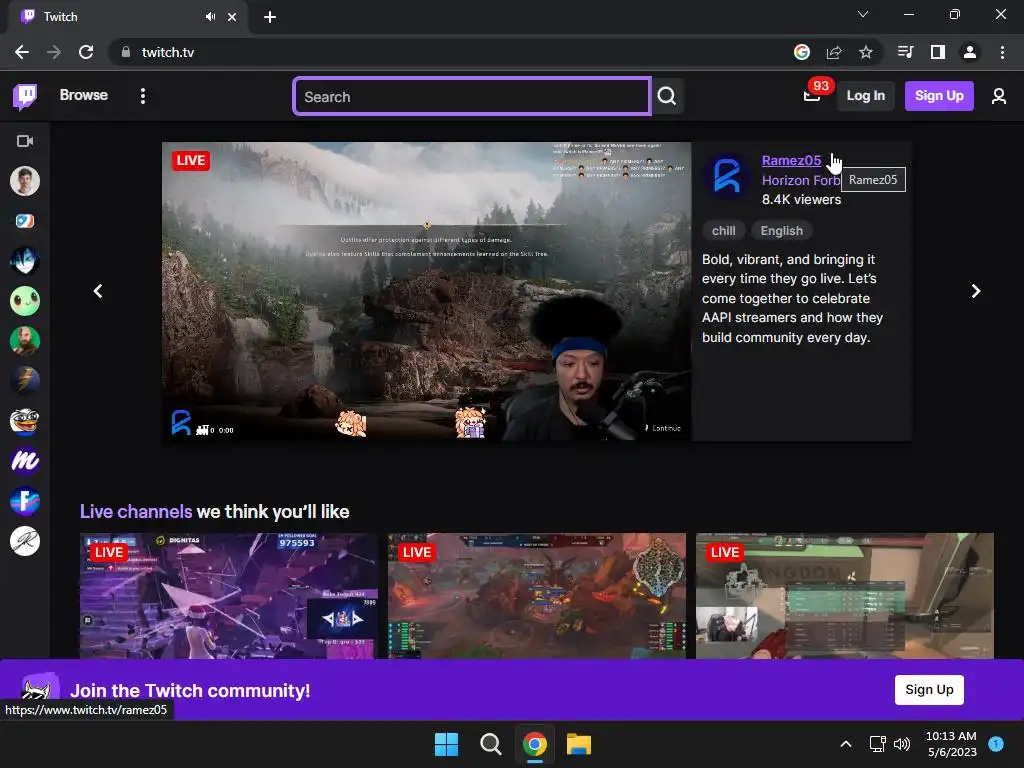The image size is (1024, 768).
Task: Focus the Twitch Search field
Action: (x=472, y=97)
